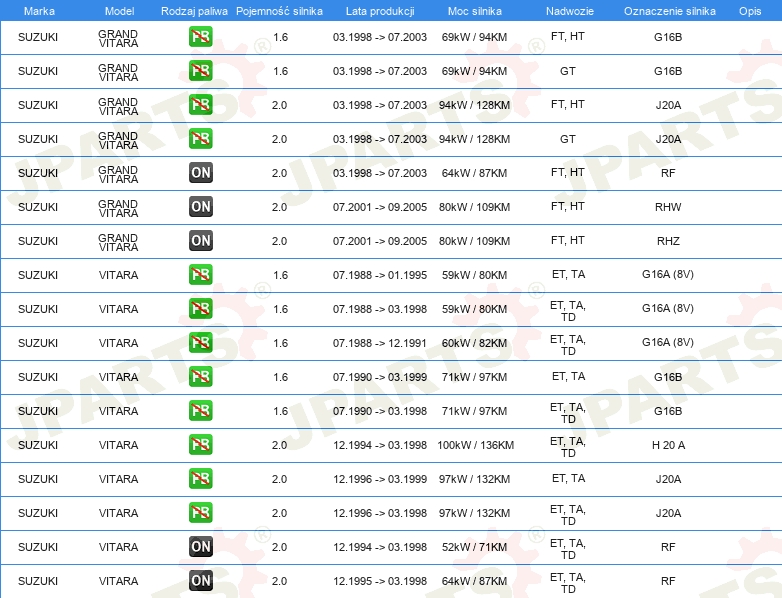This screenshot has height=598, width=782.
Task: Click diesel ON icon in the RHW row
Action: pos(200,206)
